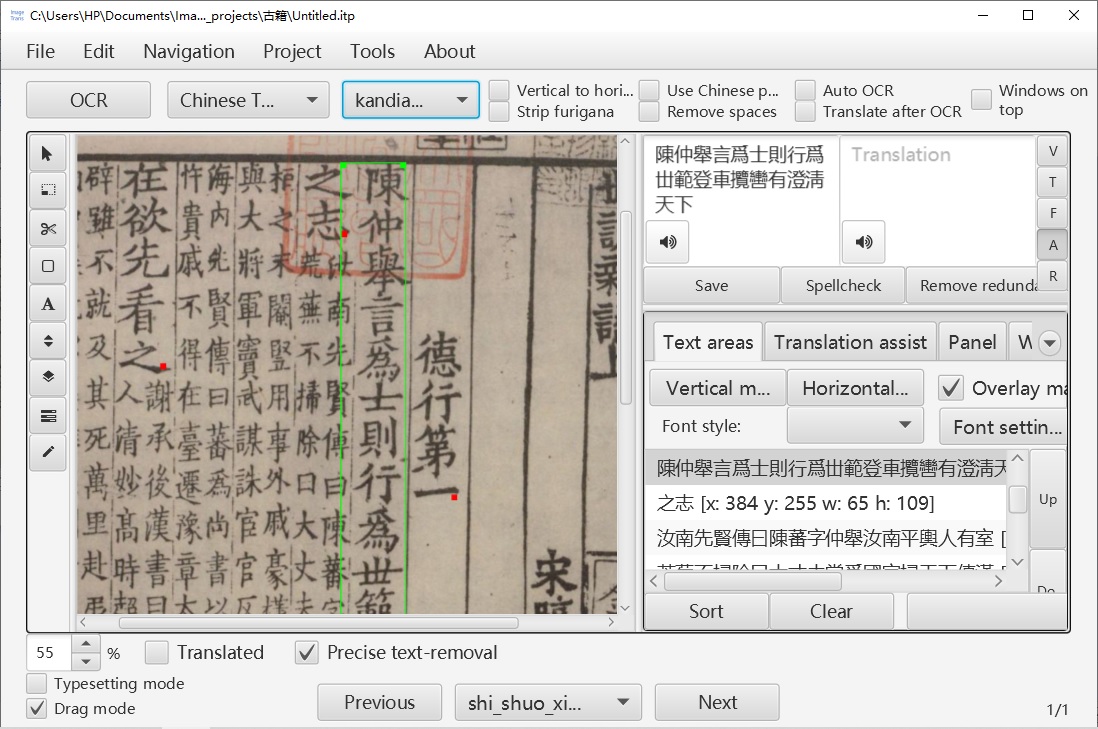1098x729 pixels.
Task: Click the F side button
Action: tap(1052, 213)
